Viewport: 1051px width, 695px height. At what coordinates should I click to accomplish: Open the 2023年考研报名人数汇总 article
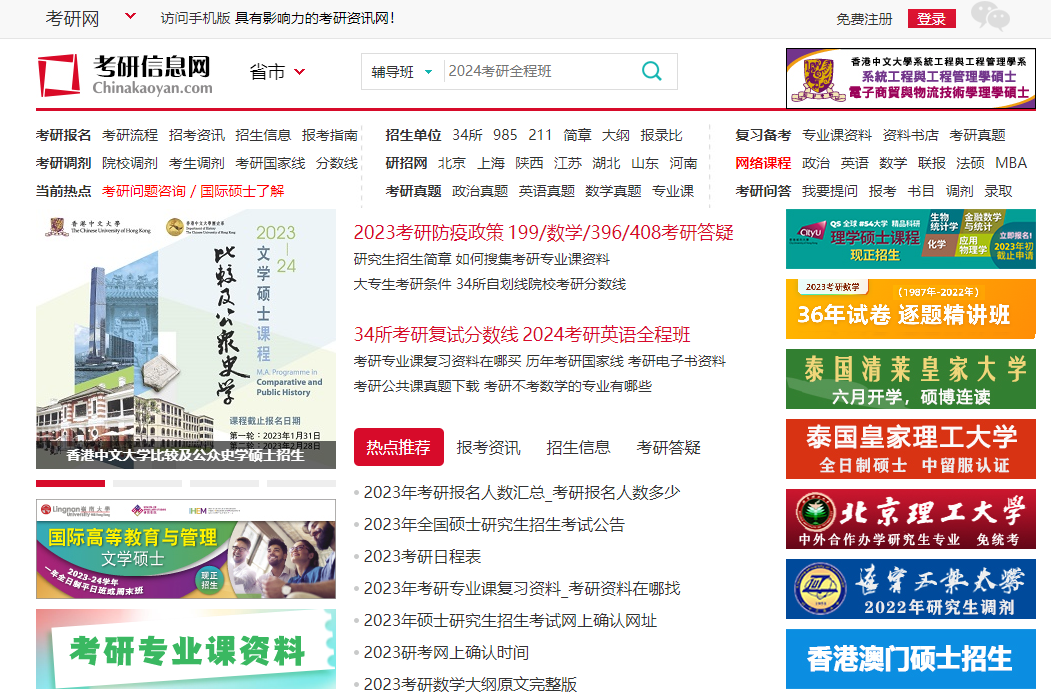pos(522,493)
